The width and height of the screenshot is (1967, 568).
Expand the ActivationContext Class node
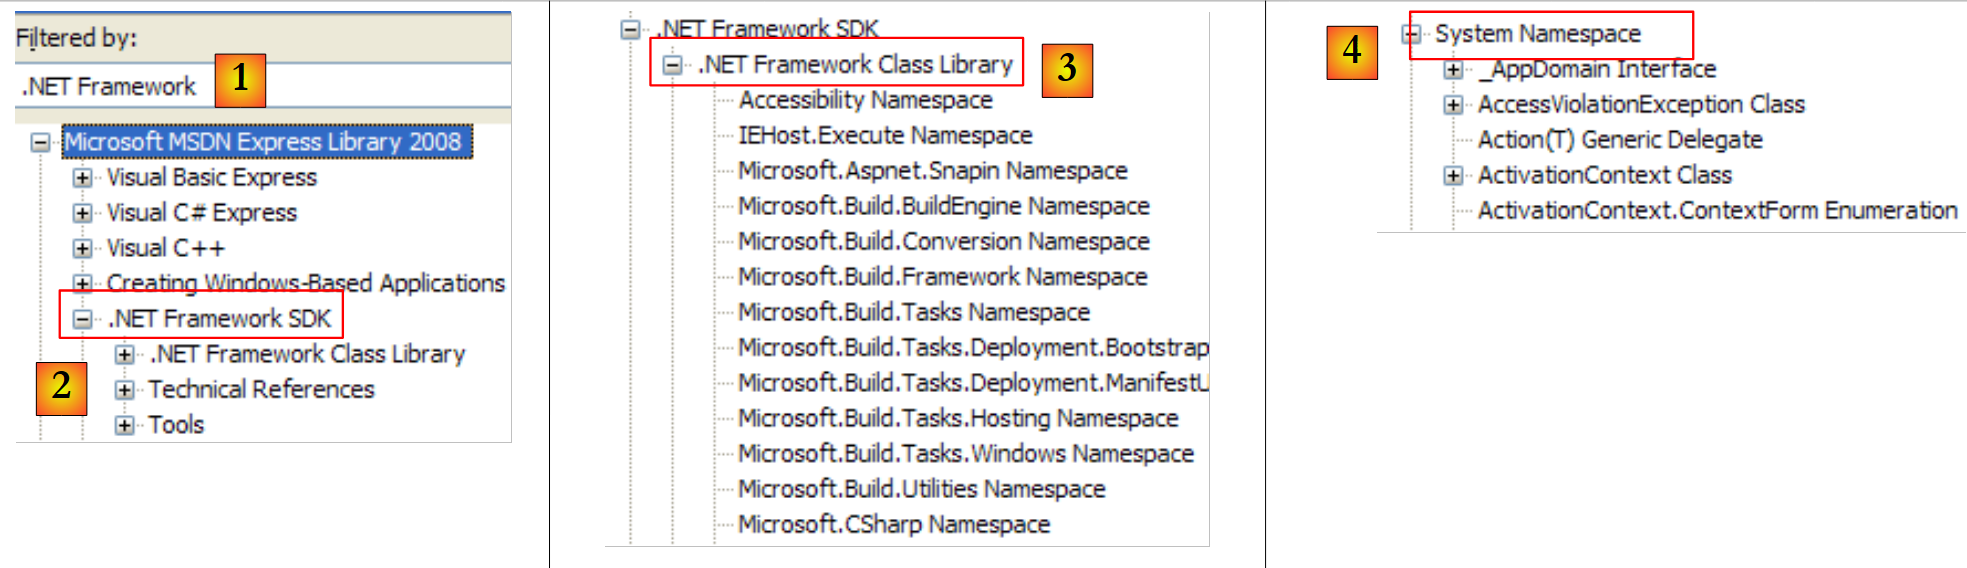[x=1453, y=176]
